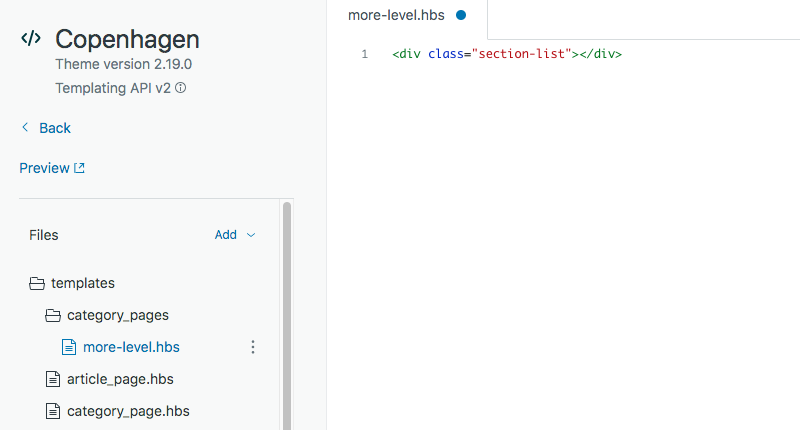This screenshot has width=800, height=430.
Task: Open the Add files dropdown
Action: [x=235, y=235]
